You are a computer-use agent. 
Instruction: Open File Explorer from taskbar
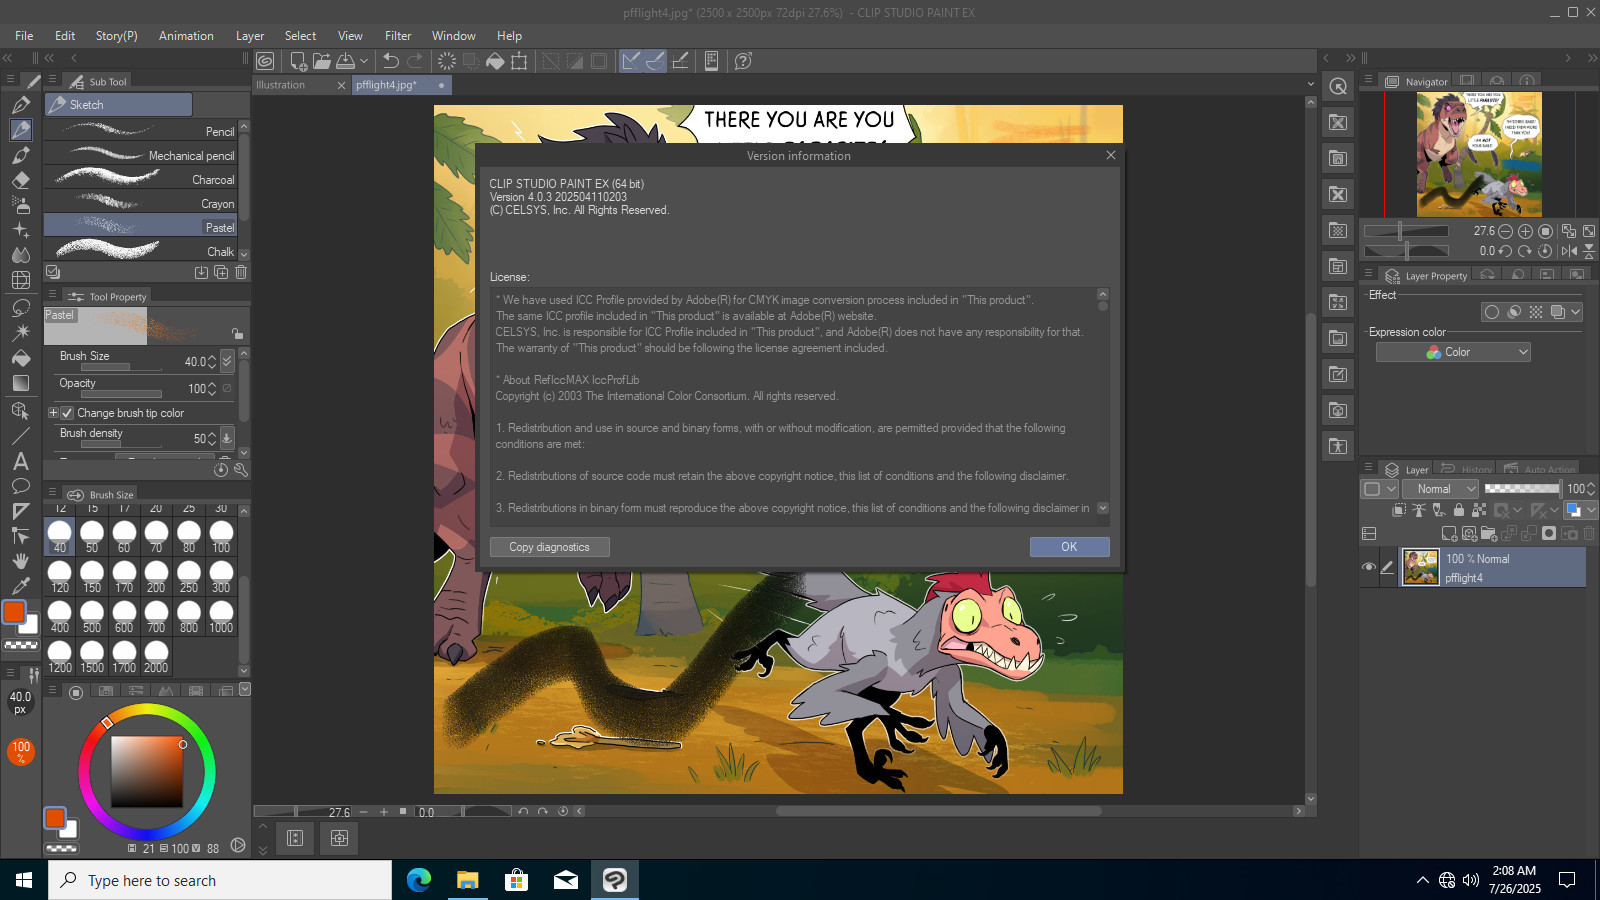467,880
